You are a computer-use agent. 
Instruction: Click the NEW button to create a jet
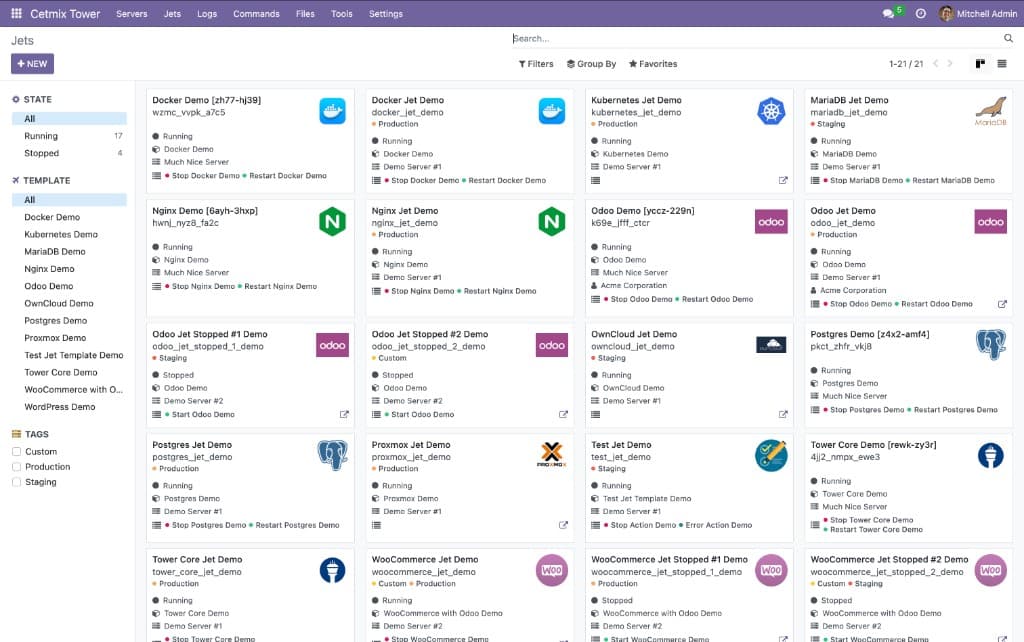[32, 63]
